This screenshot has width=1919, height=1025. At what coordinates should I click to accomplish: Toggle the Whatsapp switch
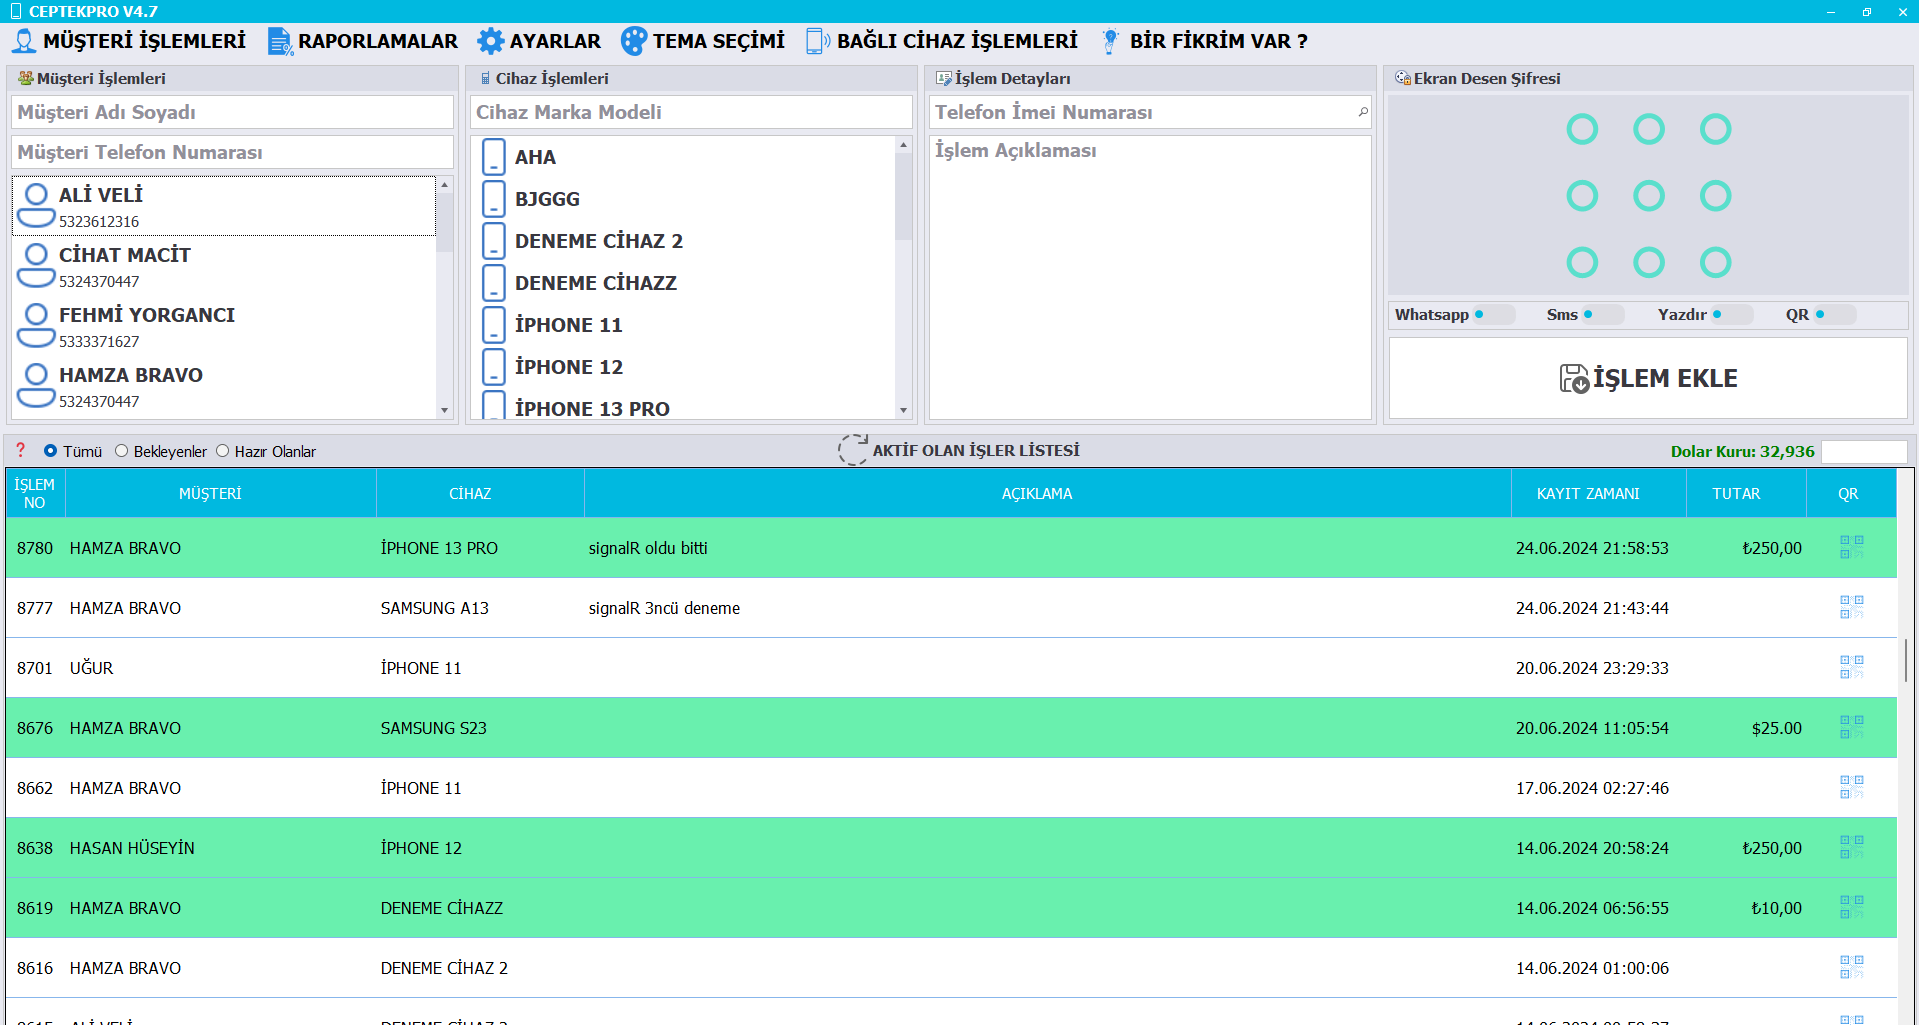1494,314
